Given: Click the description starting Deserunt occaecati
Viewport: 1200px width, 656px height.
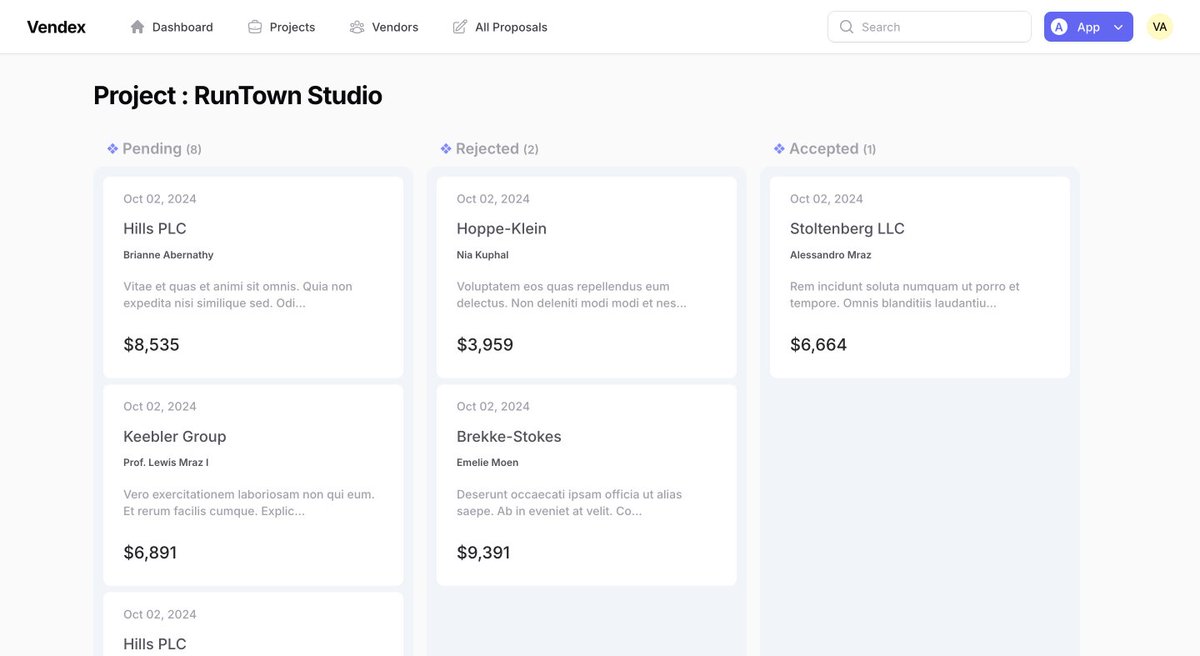Looking at the screenshot, I should click(x=570, y=503).
